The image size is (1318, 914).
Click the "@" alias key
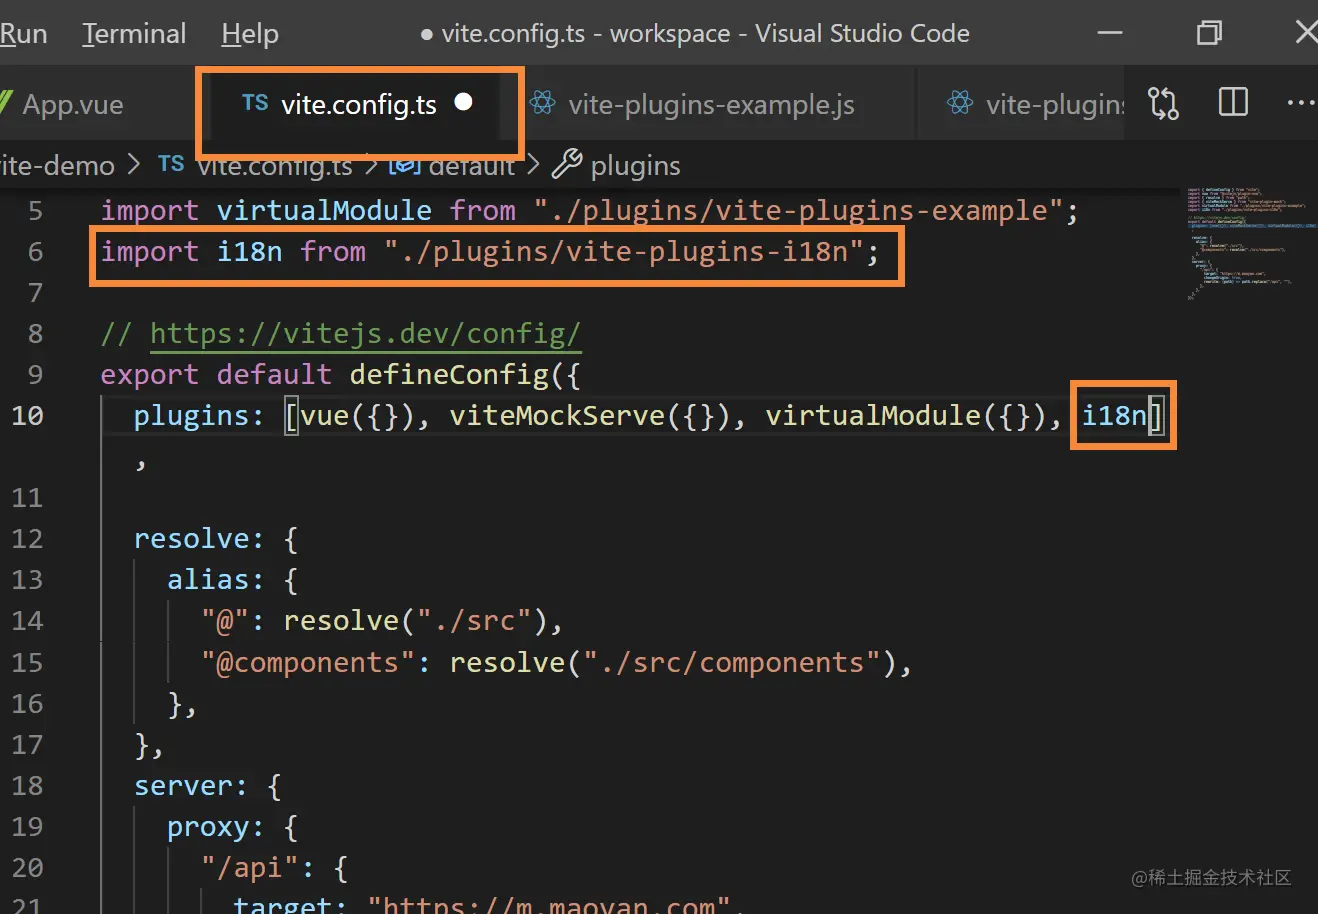point(225,621)
